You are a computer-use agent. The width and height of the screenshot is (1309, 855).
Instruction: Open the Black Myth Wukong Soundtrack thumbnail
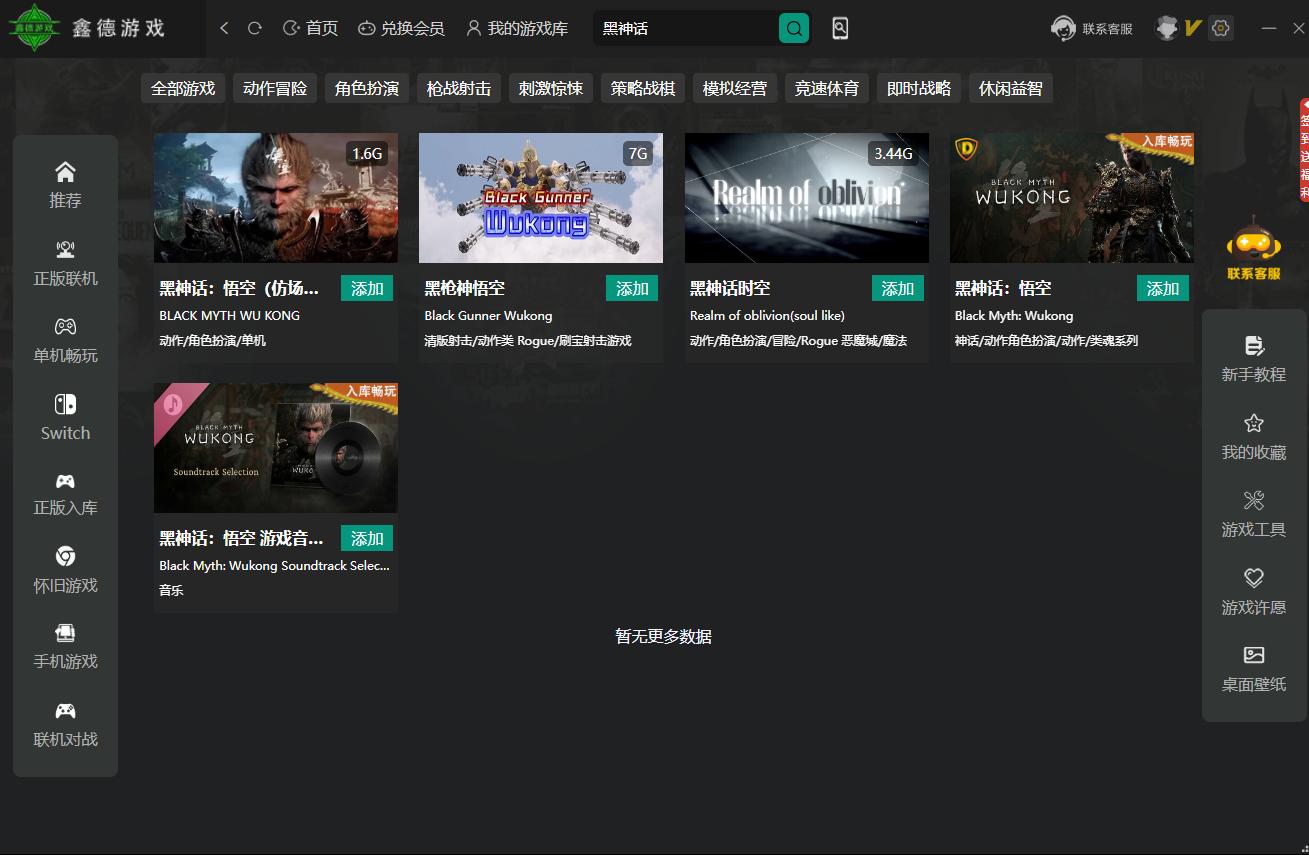point(276,448)
